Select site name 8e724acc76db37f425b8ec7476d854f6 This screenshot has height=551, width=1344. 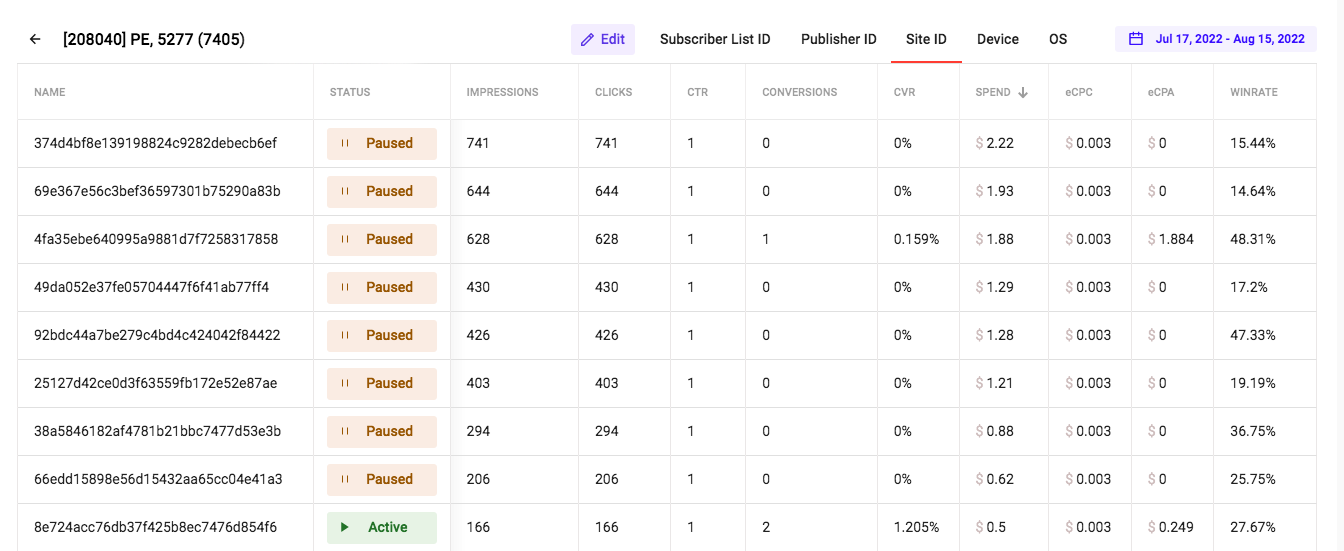point(156,527)
